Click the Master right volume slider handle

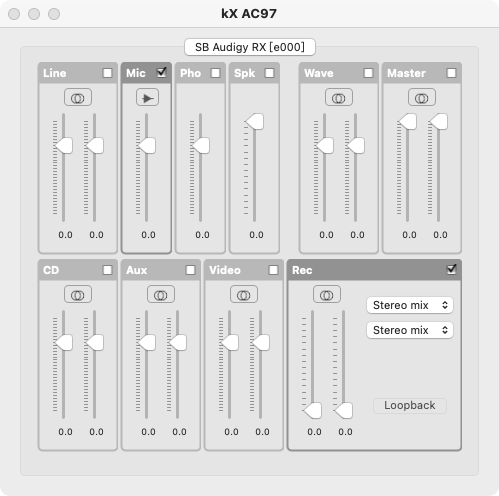(439, 121)
